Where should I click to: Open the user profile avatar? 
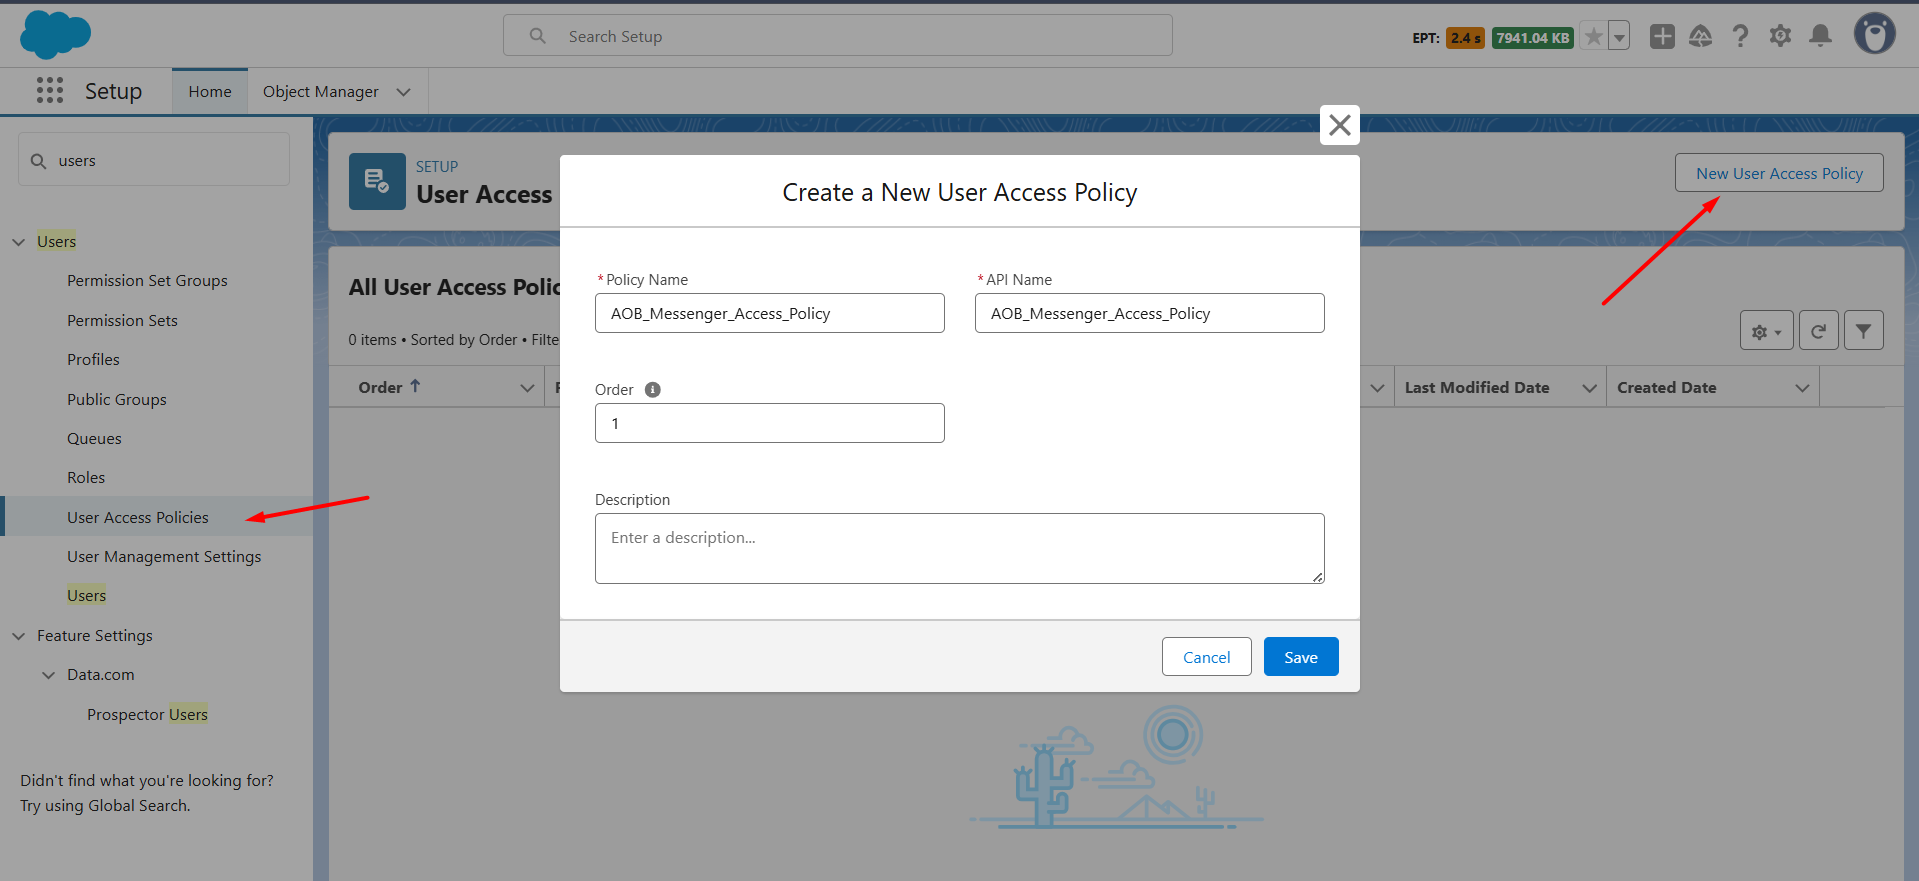click(x=1875, y=34)
